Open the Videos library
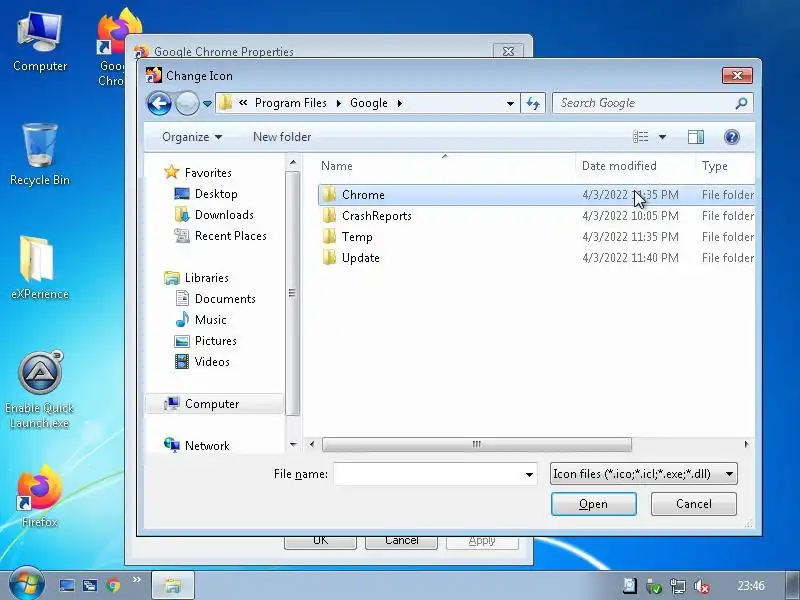 coord(212,362)
